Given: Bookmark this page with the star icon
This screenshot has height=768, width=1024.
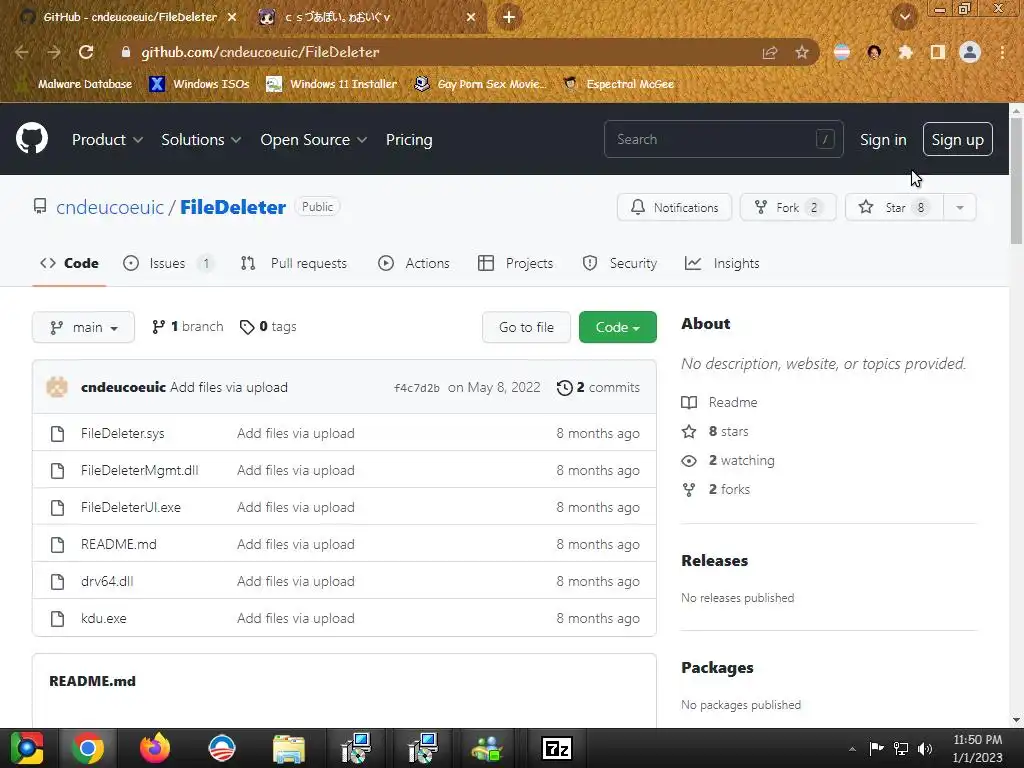Looking at the screenshot, I should point(802,52).
